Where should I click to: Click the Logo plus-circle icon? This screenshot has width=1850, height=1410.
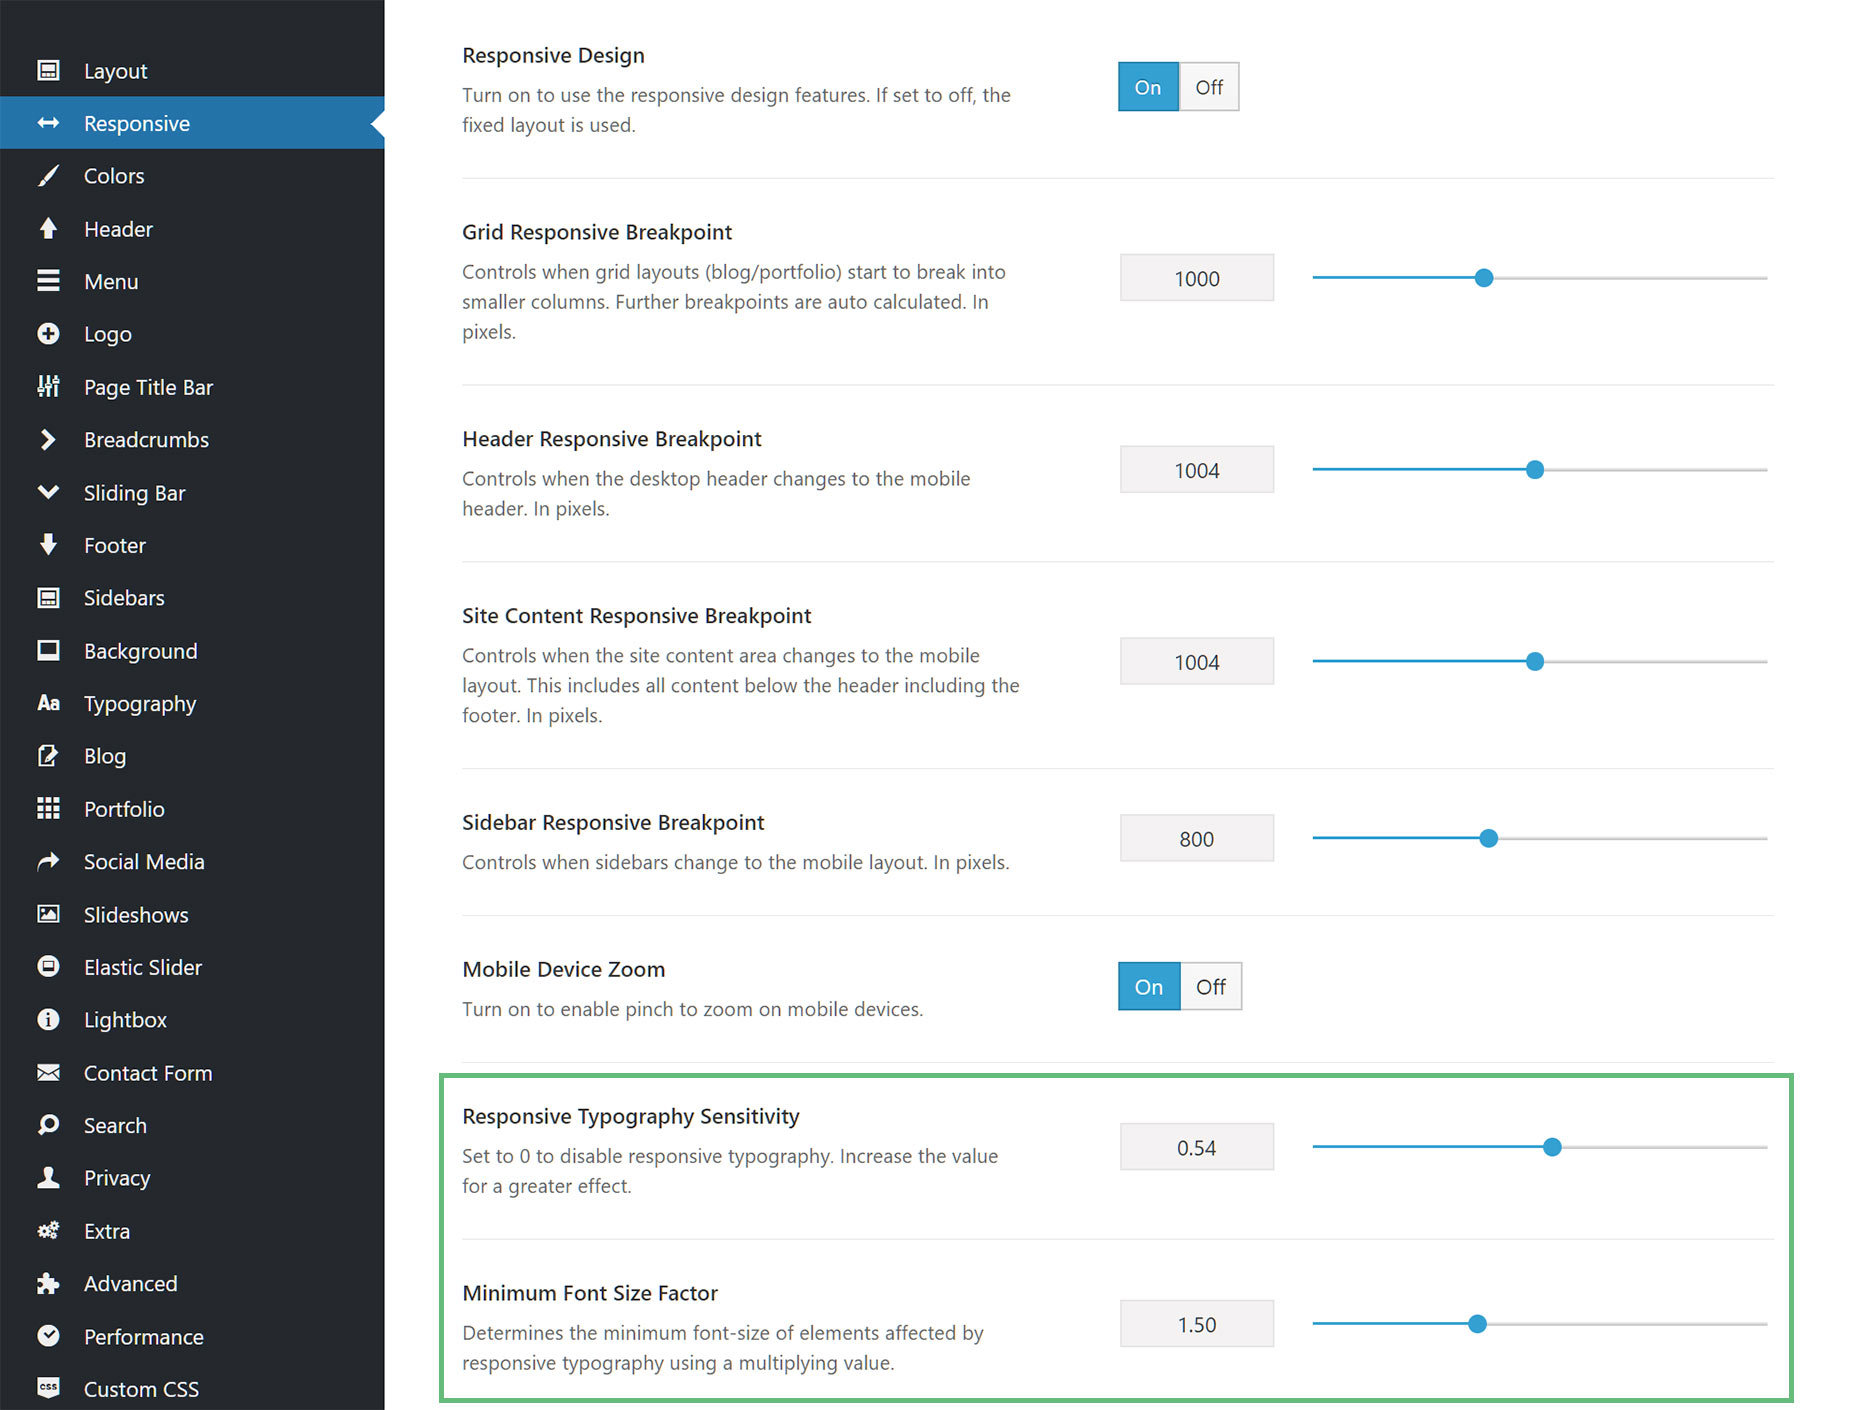point(48,334)
